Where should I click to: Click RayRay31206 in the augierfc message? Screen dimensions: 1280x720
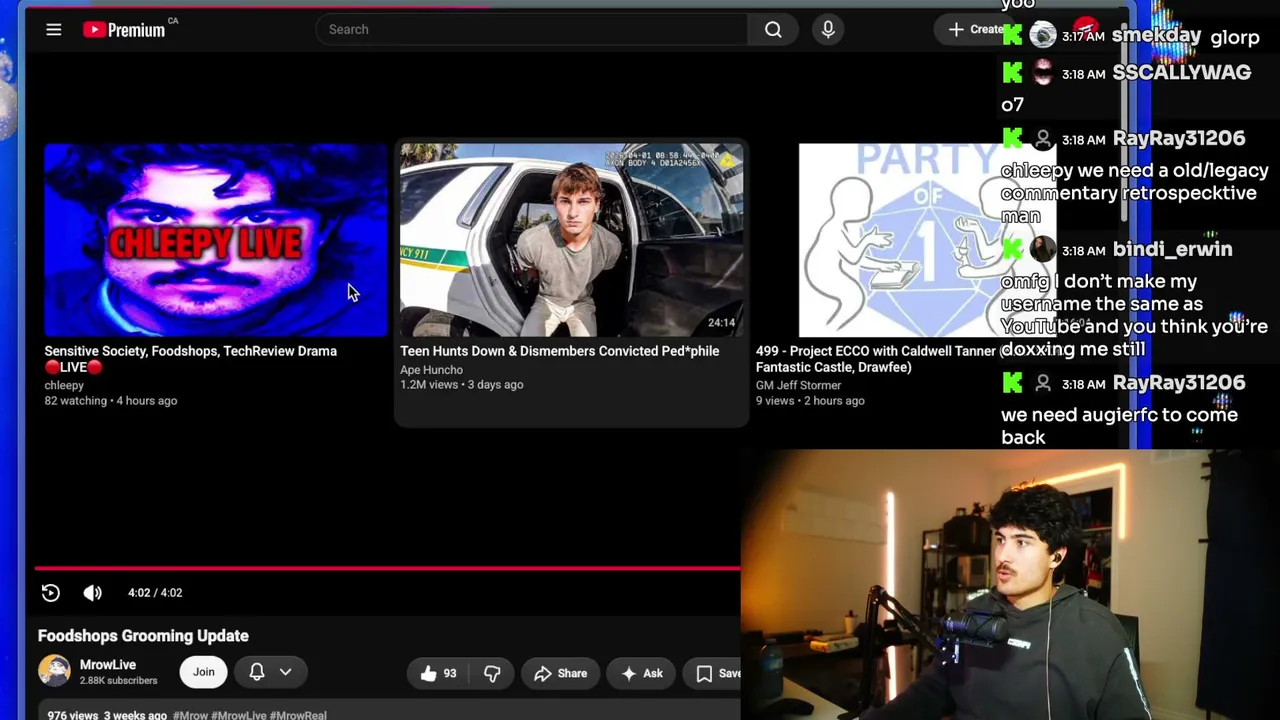pyautogui.click(x=1178, y=383)
